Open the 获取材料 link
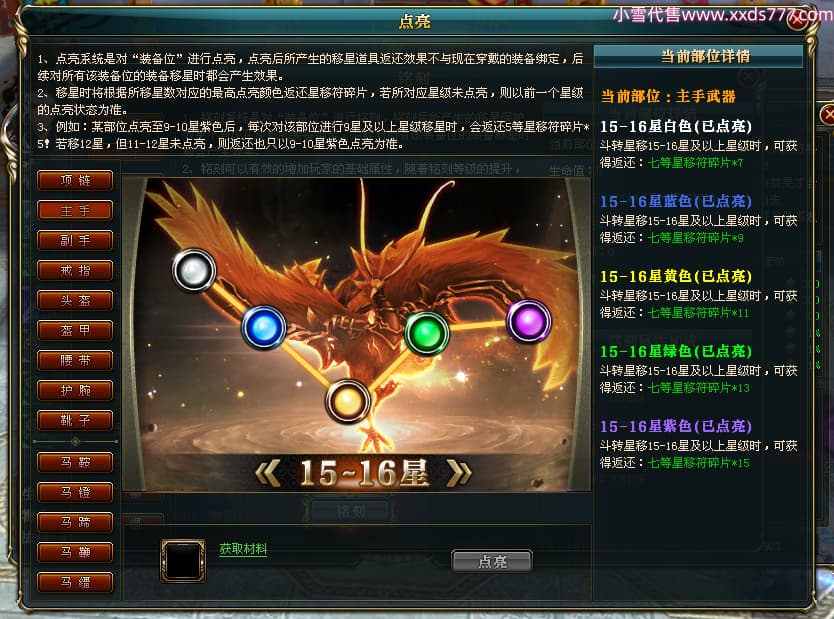834x619 pixels. coord(243,549)
